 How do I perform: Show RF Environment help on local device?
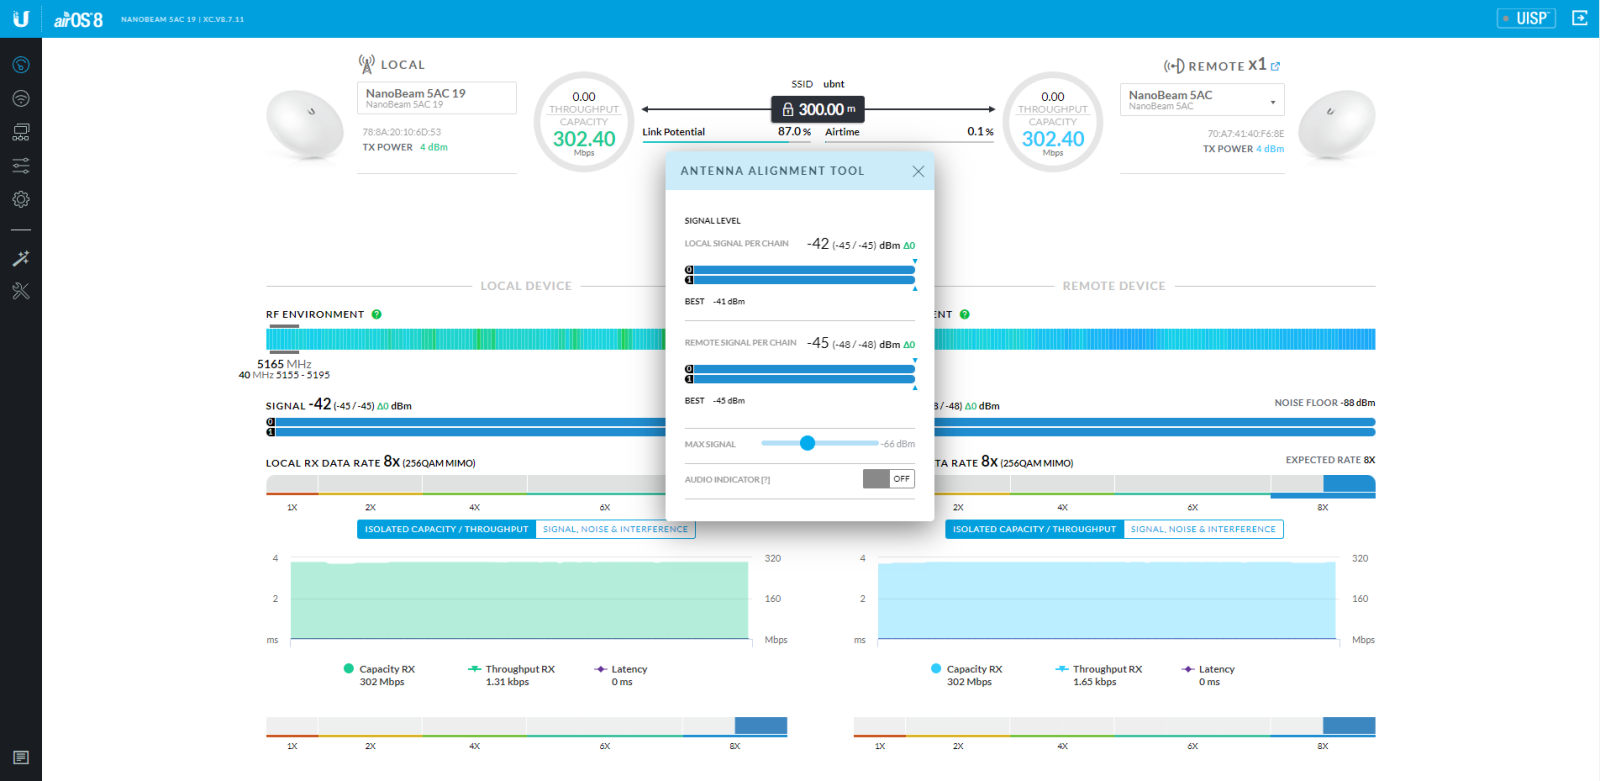click(x=376, y=314)
